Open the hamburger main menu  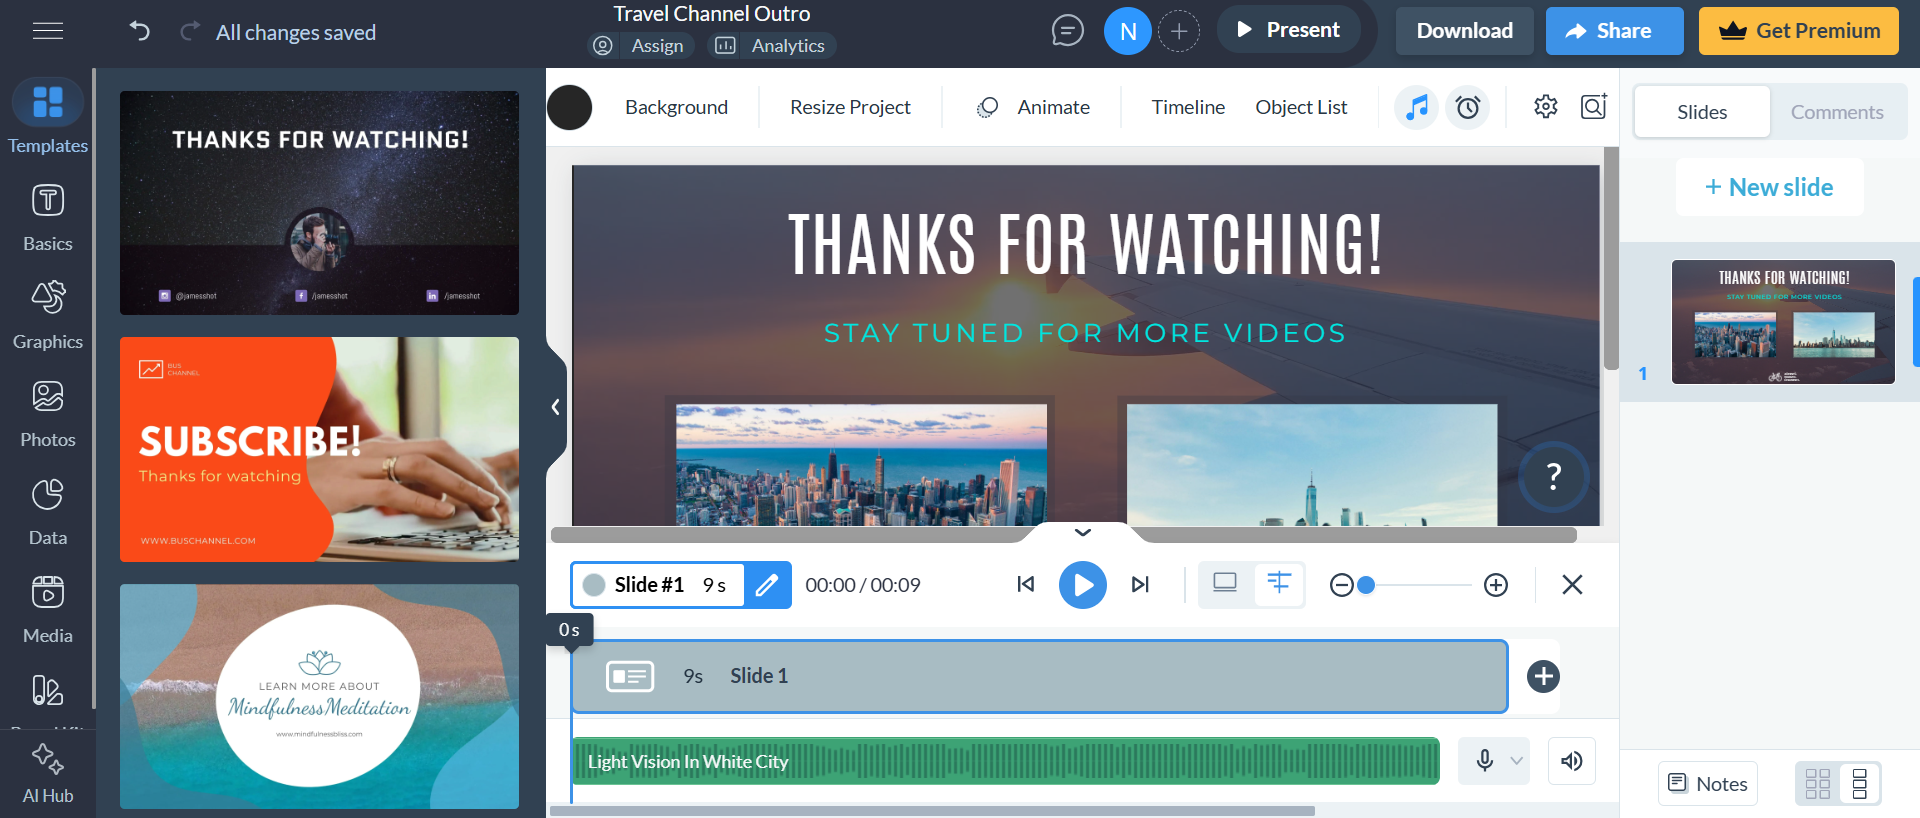pos(48,31)
